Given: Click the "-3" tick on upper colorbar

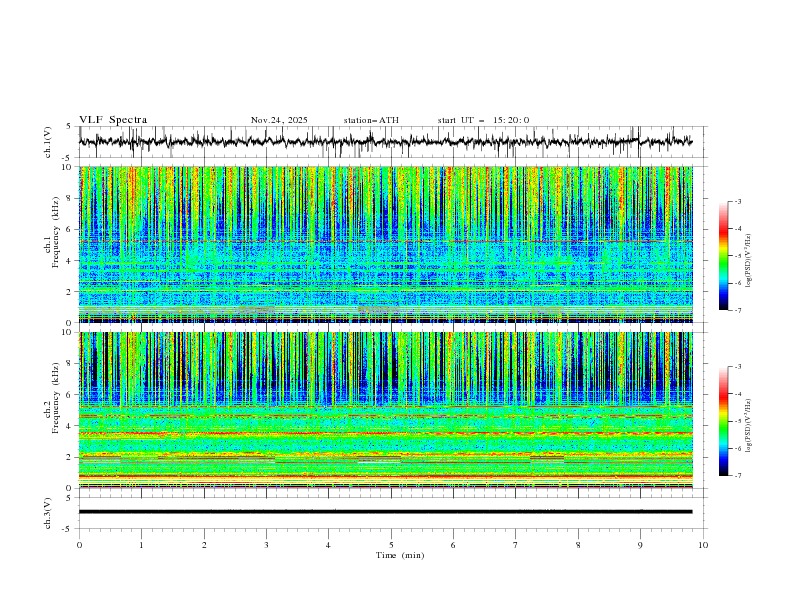Looking at the screenshot, I should click(738, 201).
